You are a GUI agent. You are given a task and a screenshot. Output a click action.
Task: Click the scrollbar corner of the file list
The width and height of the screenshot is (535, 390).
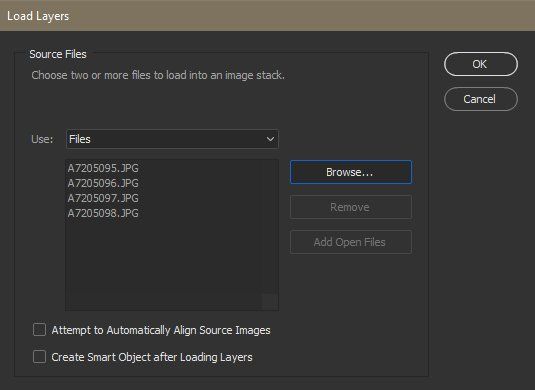tap(270, 302)
